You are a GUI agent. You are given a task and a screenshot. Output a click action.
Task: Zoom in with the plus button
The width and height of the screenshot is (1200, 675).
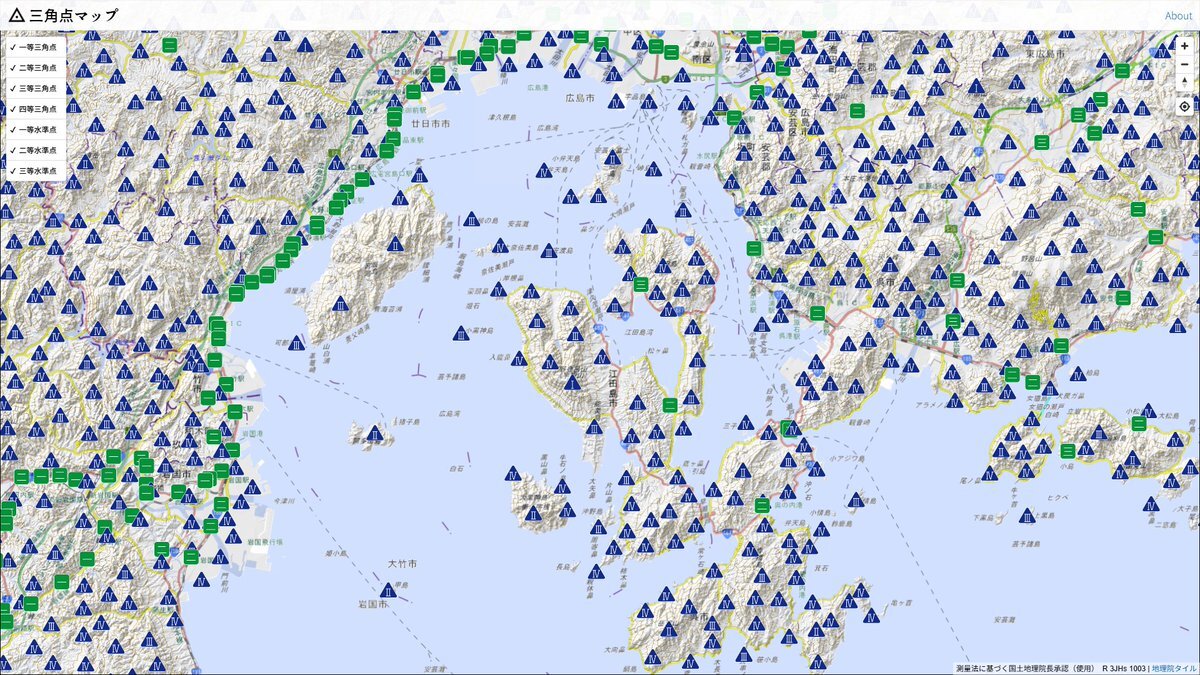tap(1184, 46)
